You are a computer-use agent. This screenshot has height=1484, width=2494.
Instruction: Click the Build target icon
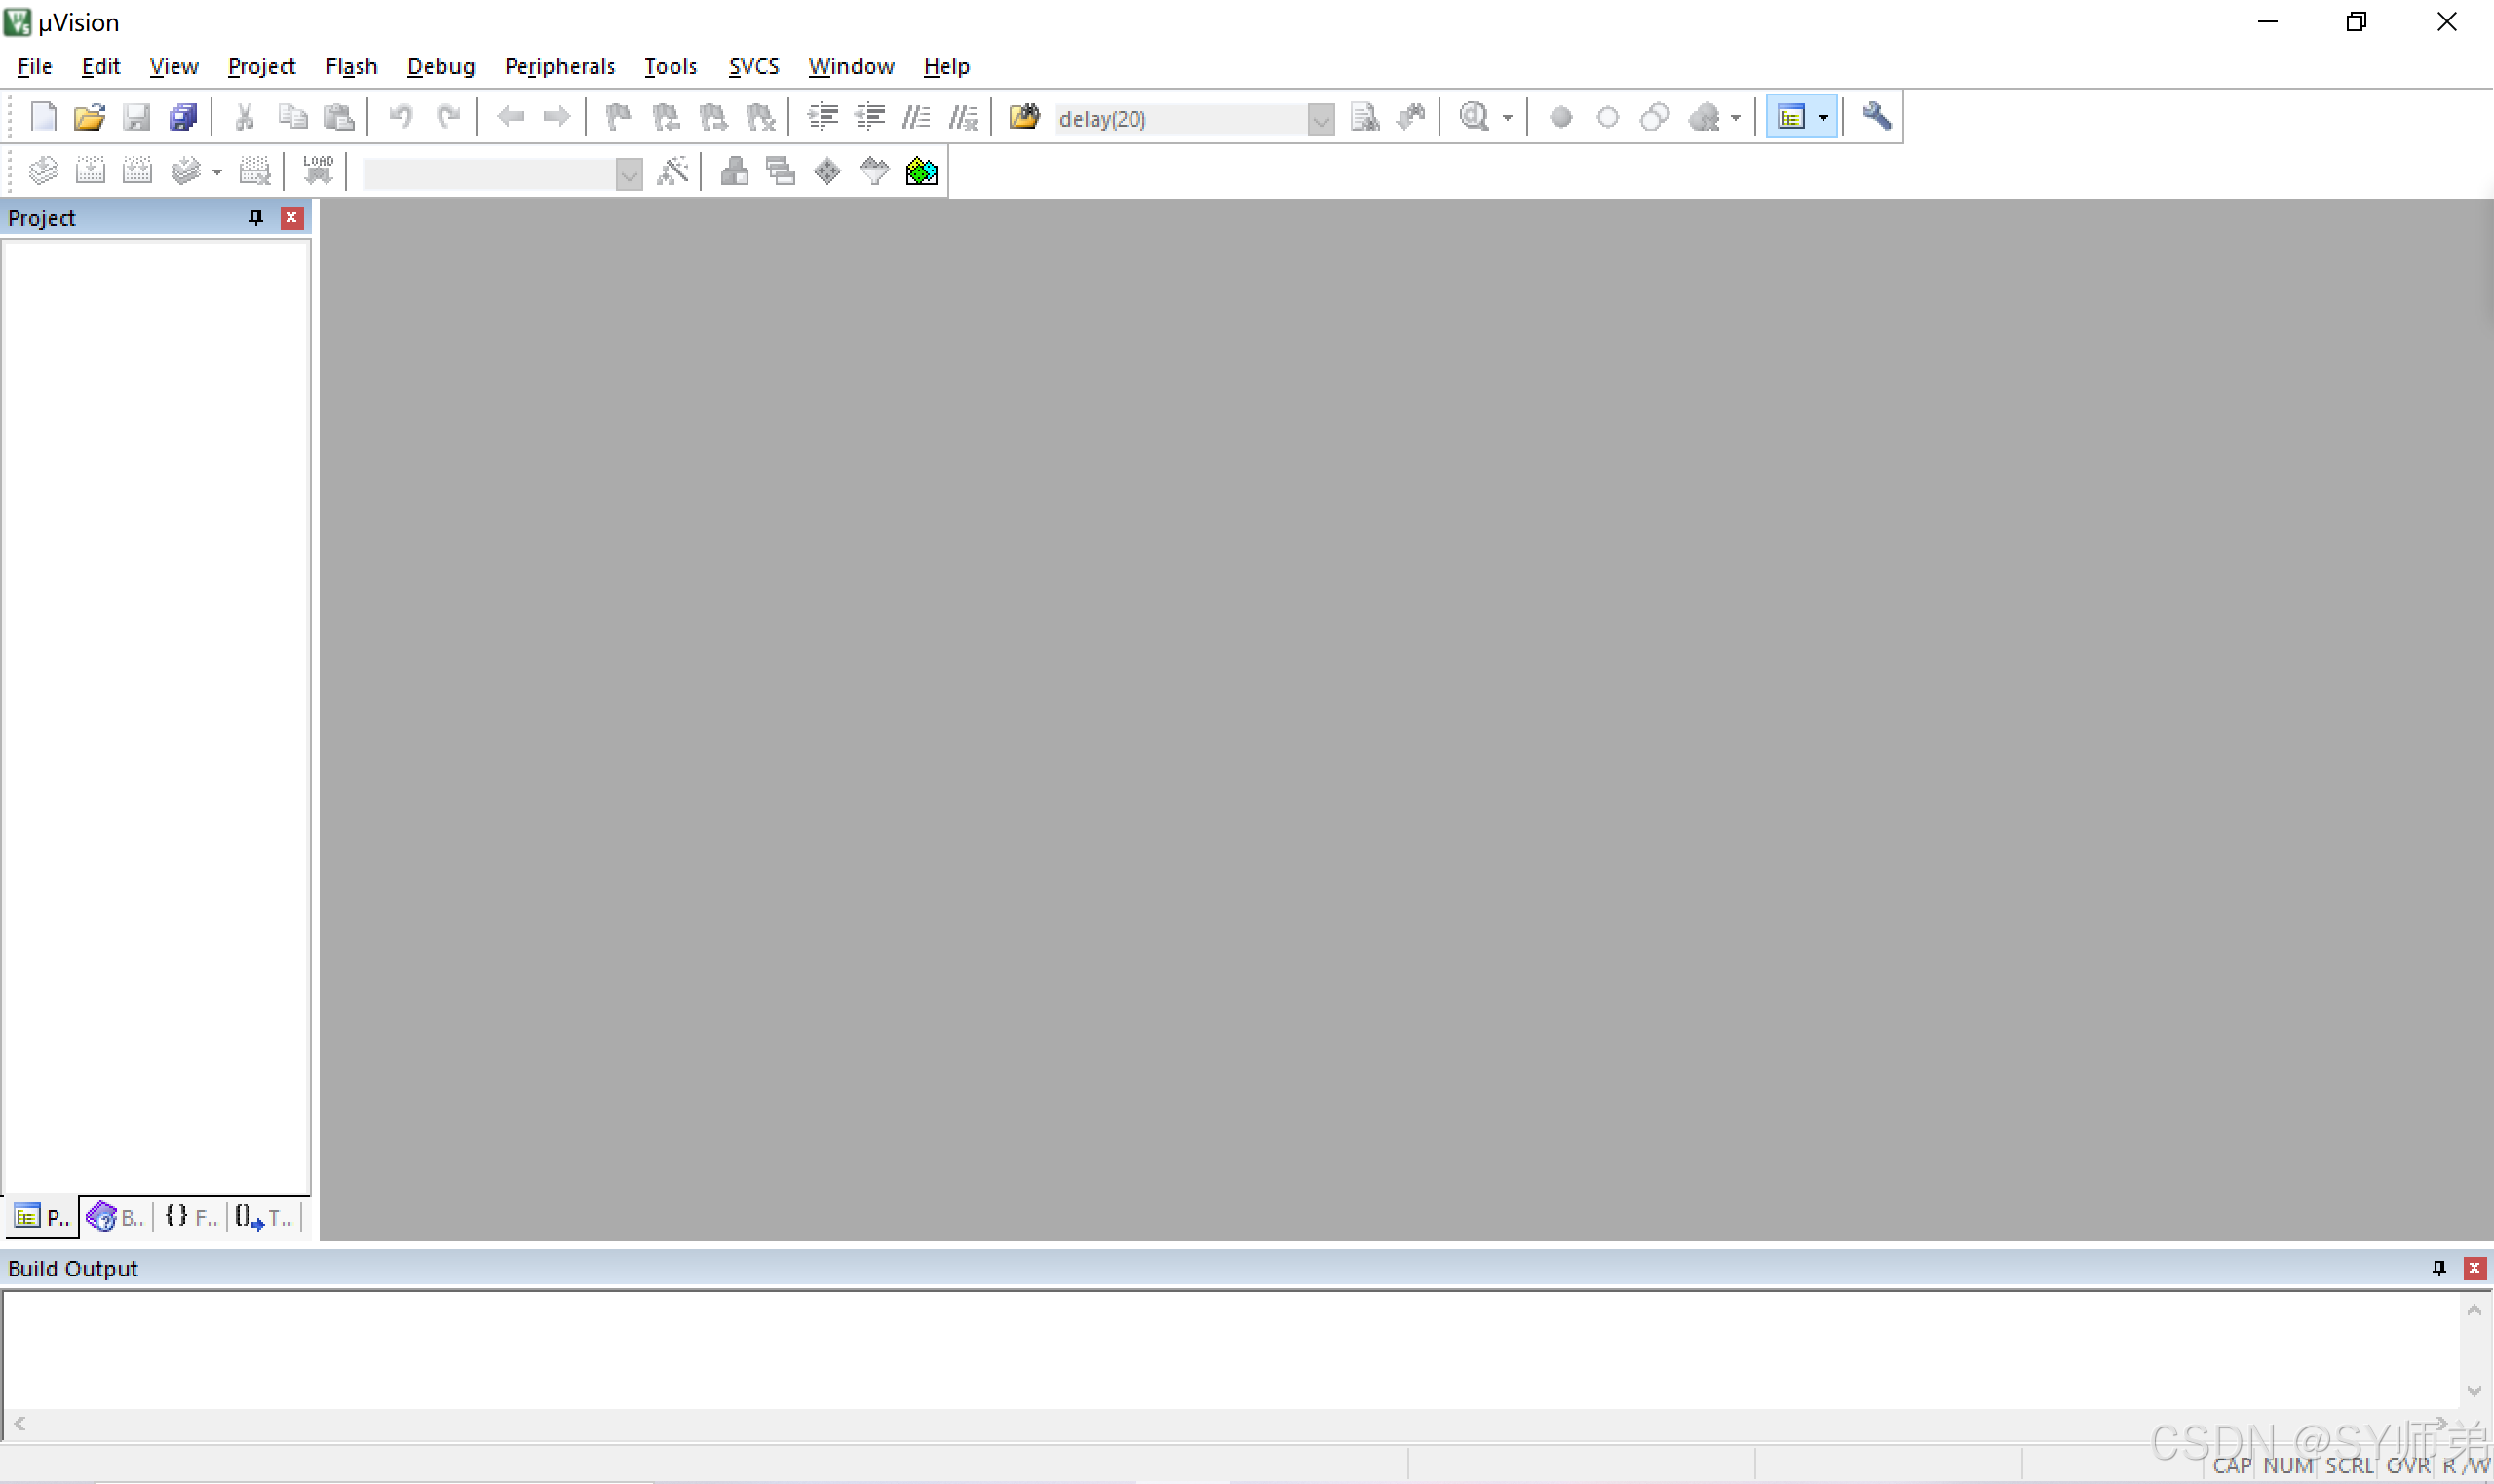[x=90, y=171]
